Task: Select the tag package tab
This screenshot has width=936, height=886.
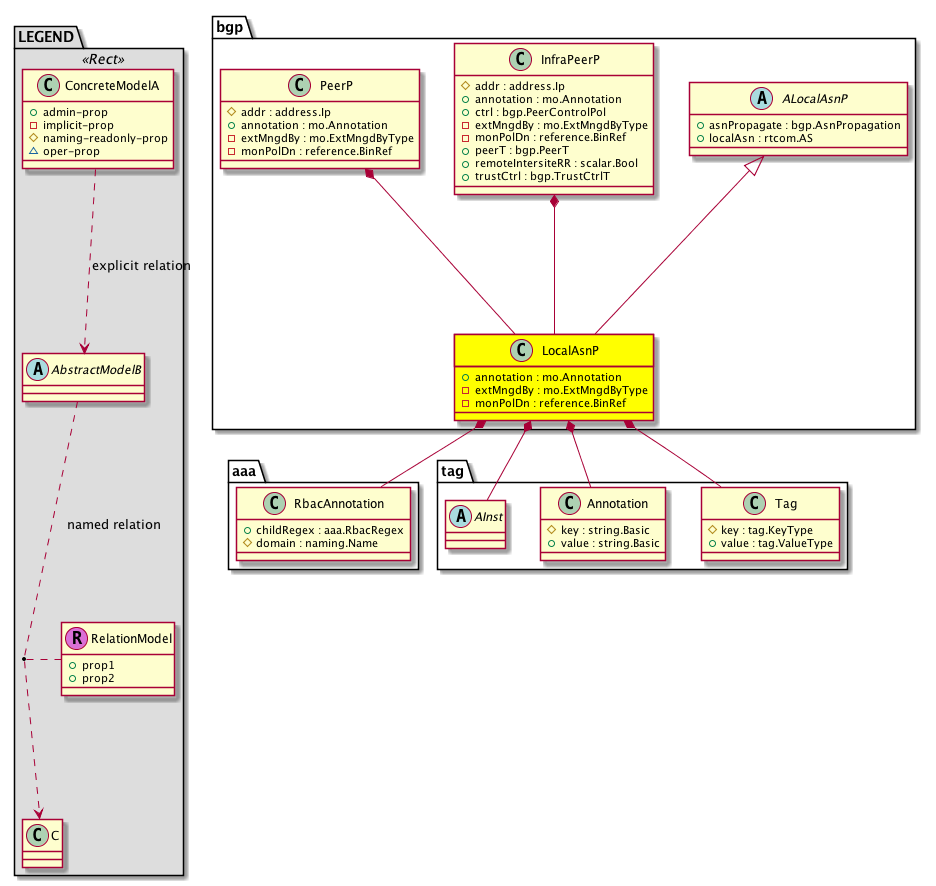Action: (451, 468)
